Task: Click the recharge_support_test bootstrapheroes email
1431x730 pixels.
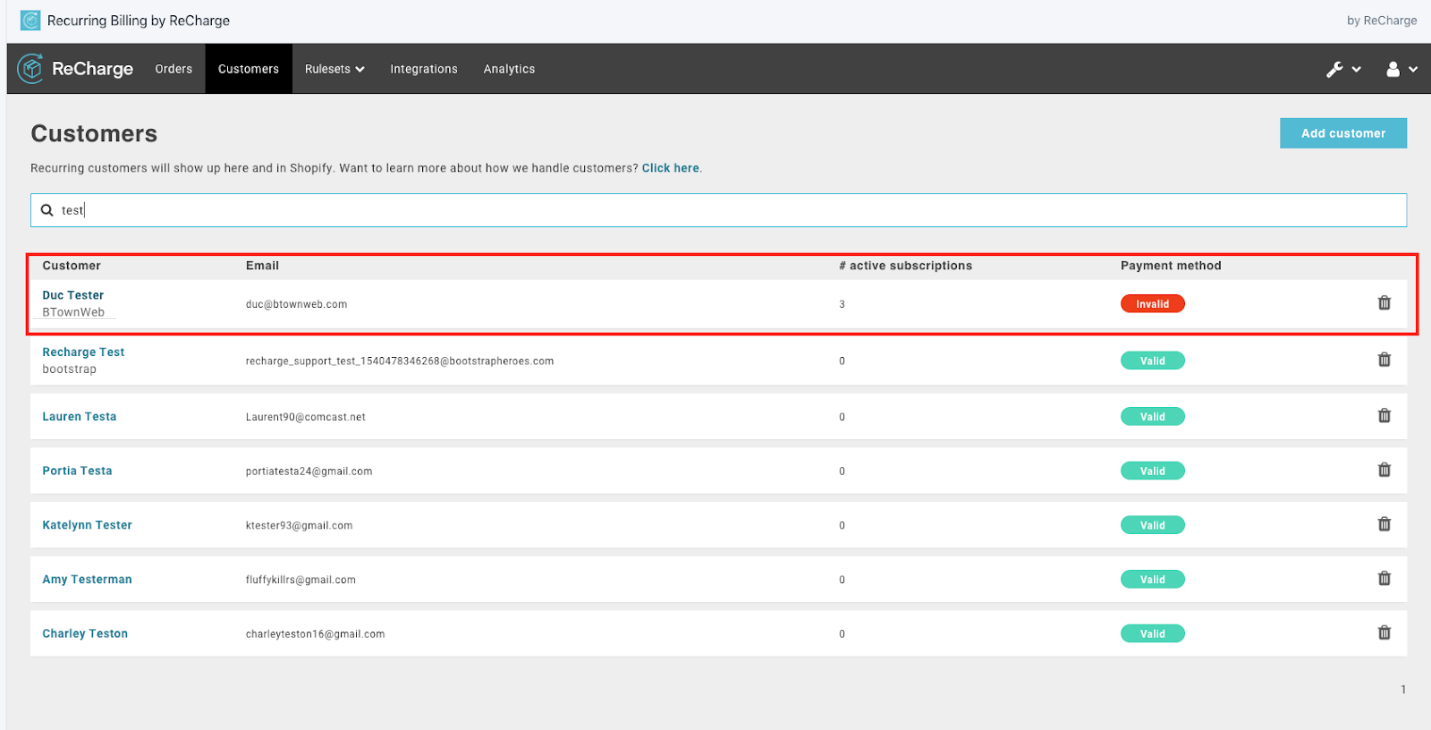Action: point(400,360)
